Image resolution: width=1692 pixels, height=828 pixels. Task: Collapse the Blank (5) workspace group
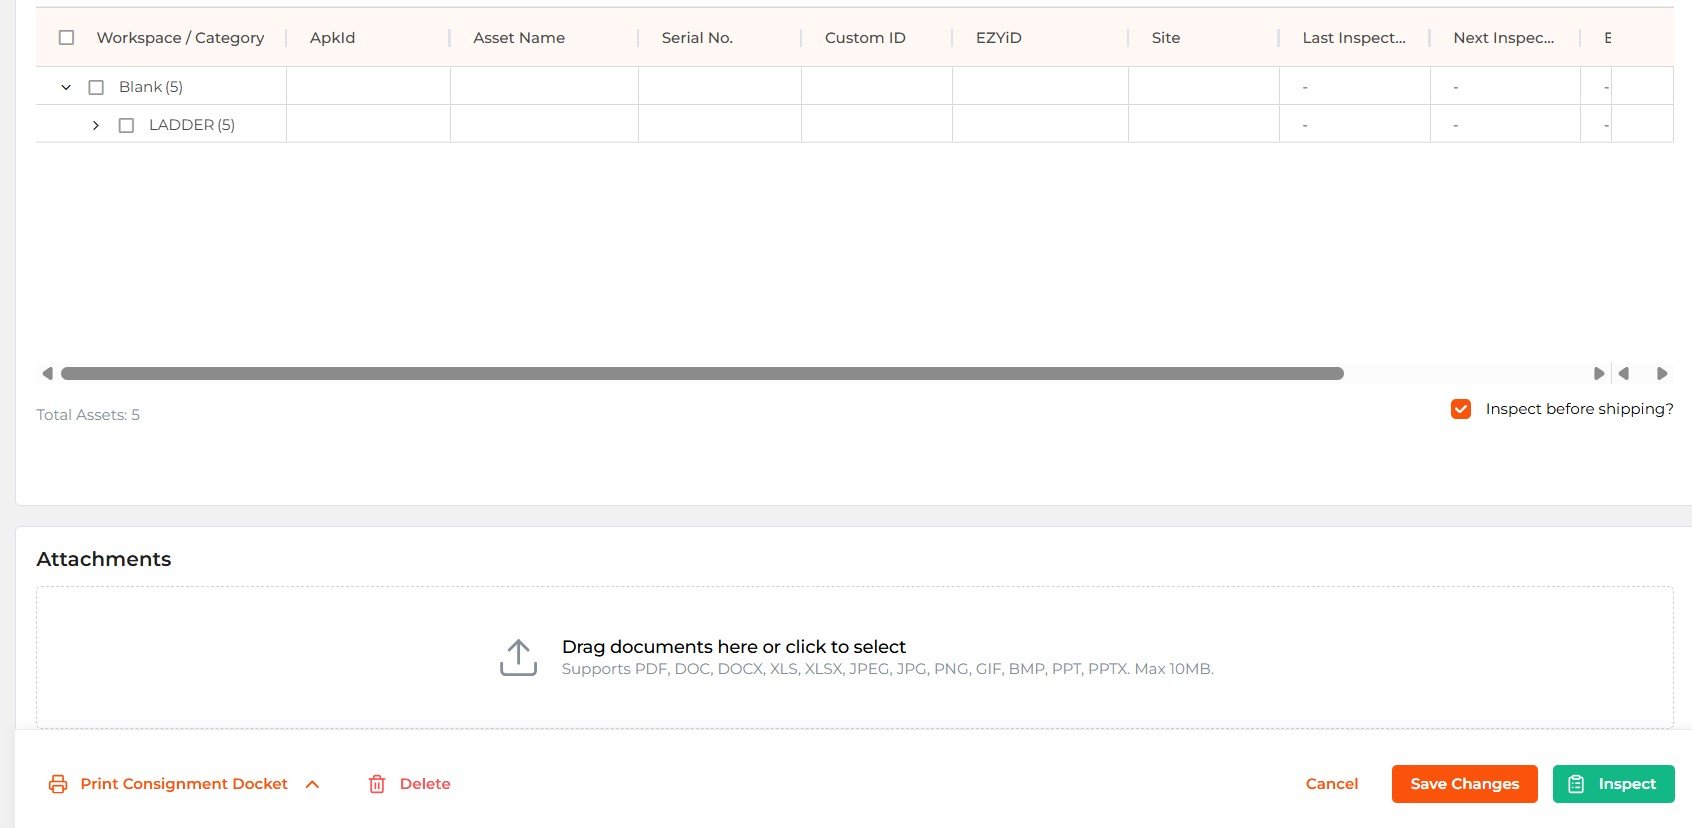pos(66,87)
